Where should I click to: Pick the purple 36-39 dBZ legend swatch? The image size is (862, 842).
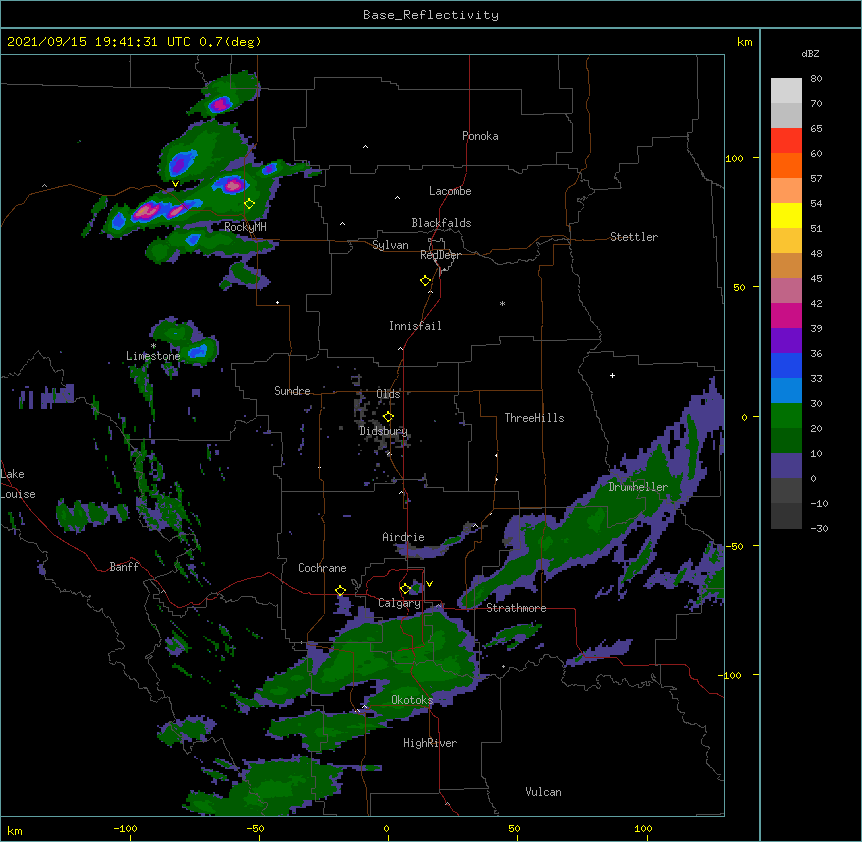point(786,341)
